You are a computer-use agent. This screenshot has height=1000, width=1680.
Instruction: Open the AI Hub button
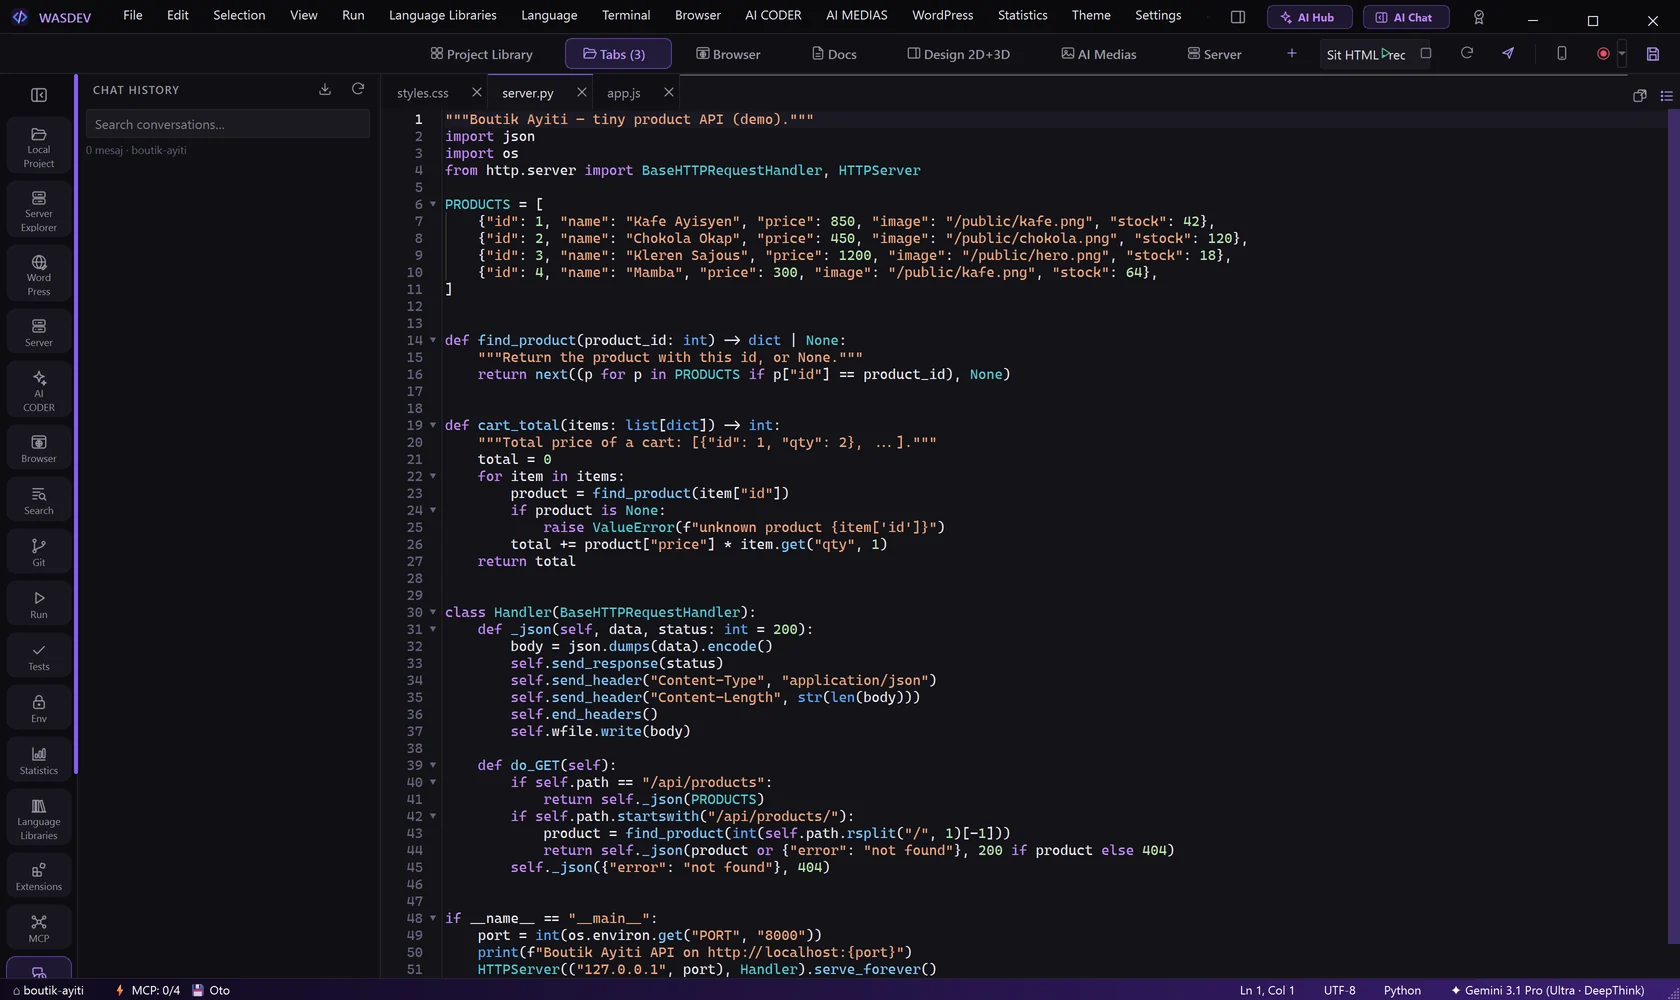tap(1309, 17)
